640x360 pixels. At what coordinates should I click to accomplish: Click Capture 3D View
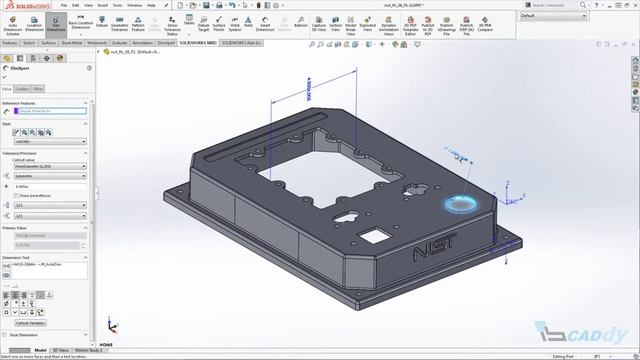coord(319,24)
